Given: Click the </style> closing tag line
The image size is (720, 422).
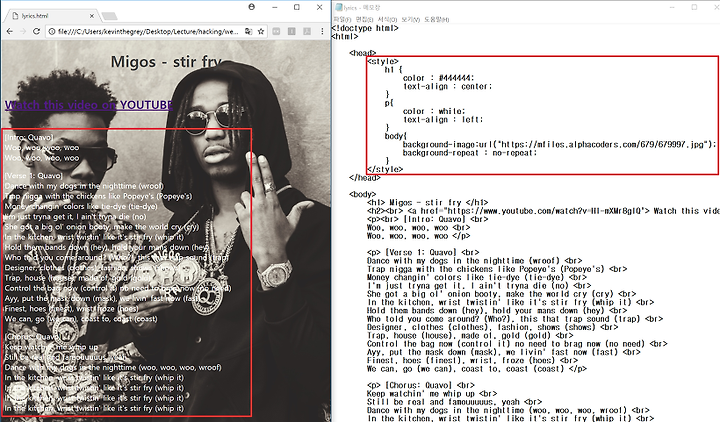Looking at the screenshot, I should 385,169.
